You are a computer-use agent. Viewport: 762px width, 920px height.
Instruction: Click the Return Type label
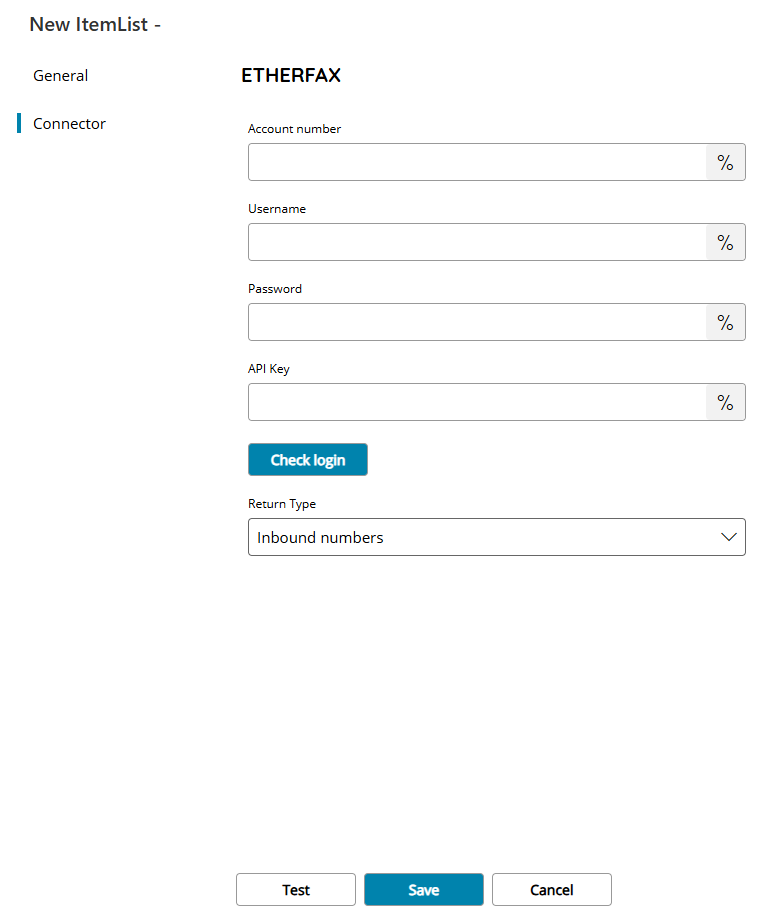click(282, 504)
